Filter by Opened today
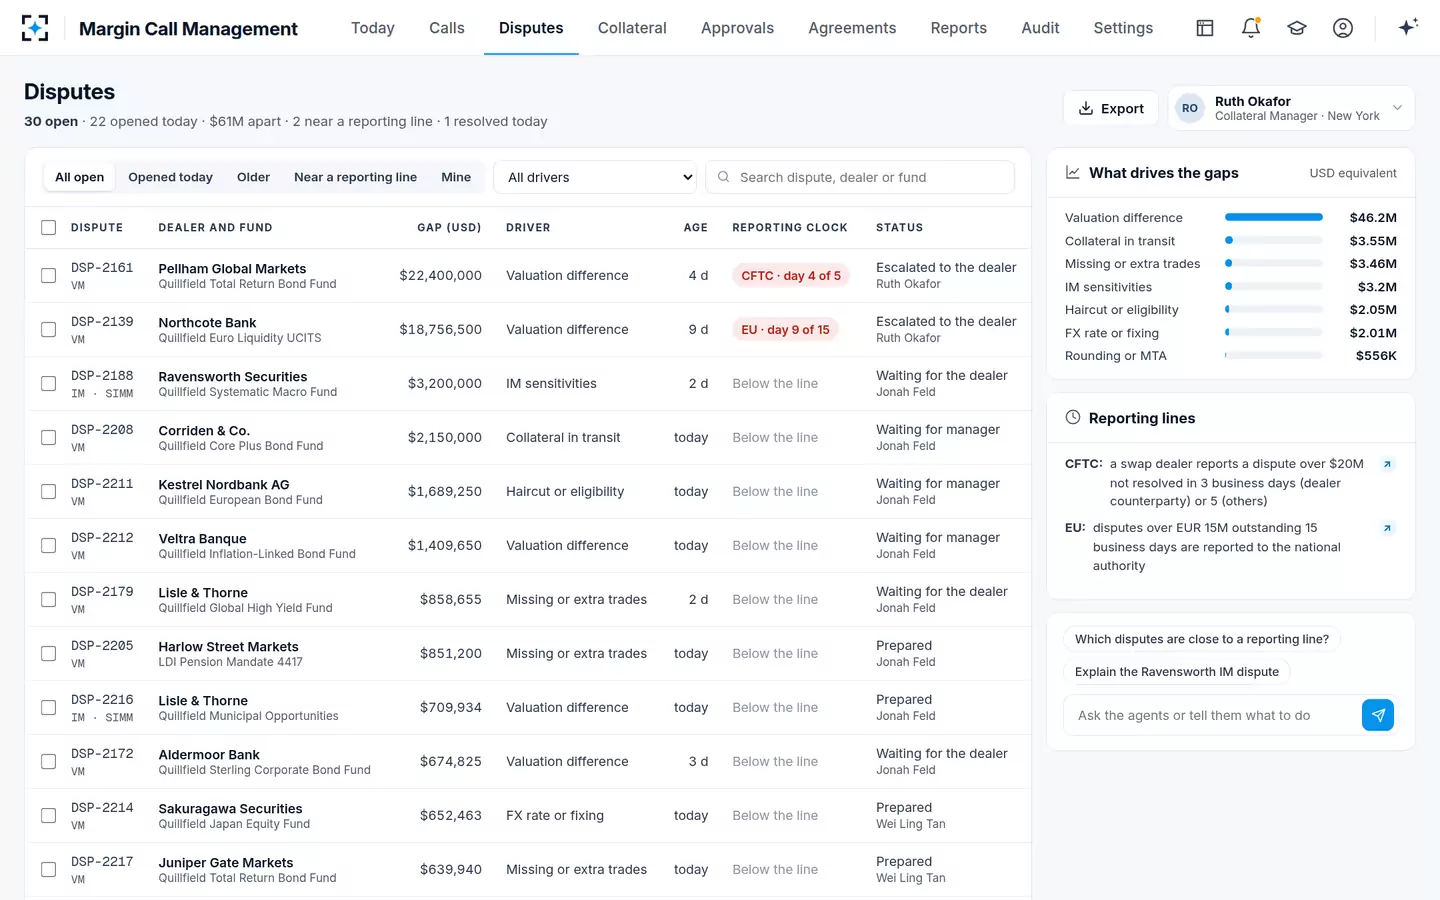Image resolution: width=1440 pixels, height=900 pixels. click(170, 177)
